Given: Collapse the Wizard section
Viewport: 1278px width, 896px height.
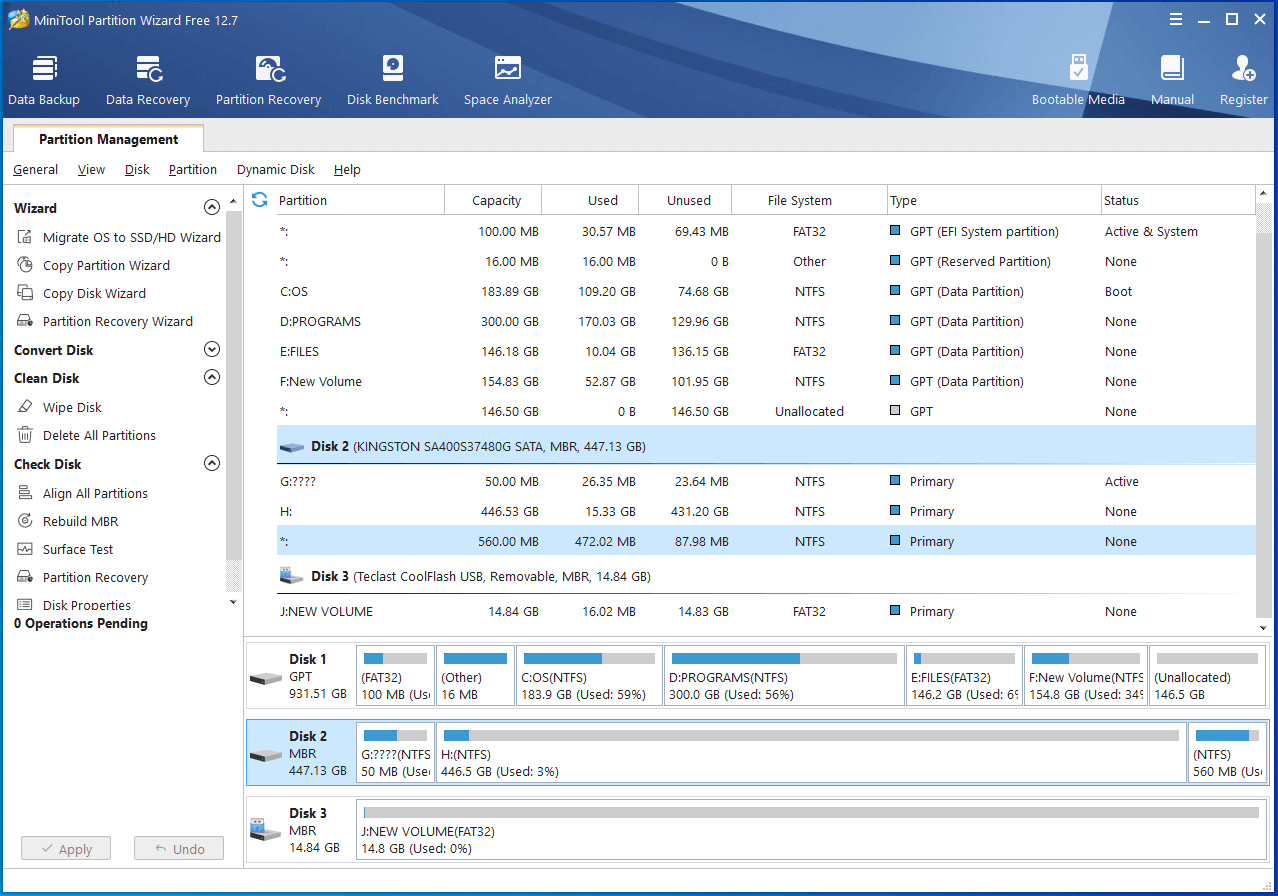Looking at the screenshot, I should pos(211,208).
